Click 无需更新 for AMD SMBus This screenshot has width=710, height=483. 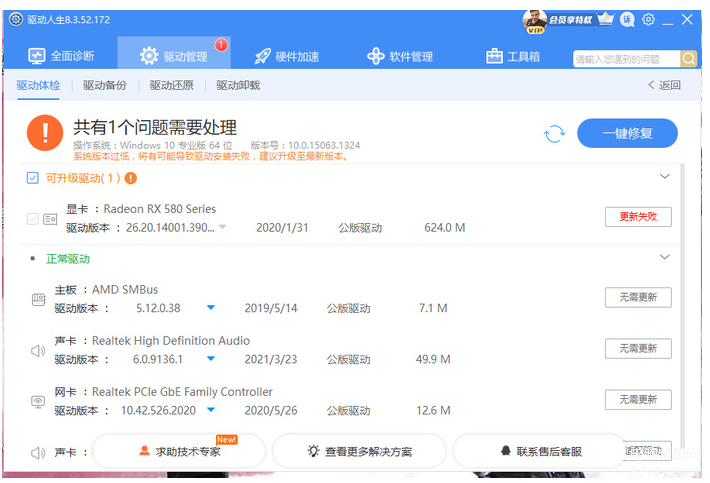tap(638, 297)
